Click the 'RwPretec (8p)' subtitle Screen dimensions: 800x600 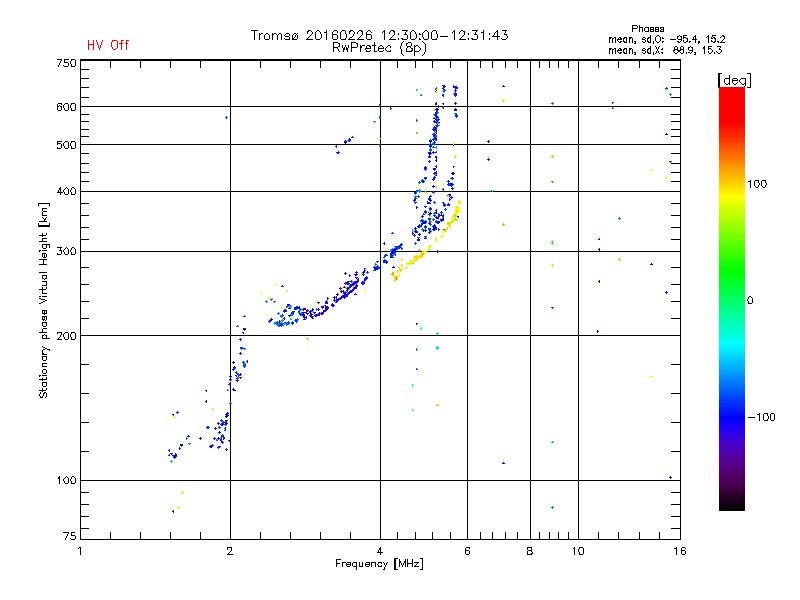tap(379, 48)
